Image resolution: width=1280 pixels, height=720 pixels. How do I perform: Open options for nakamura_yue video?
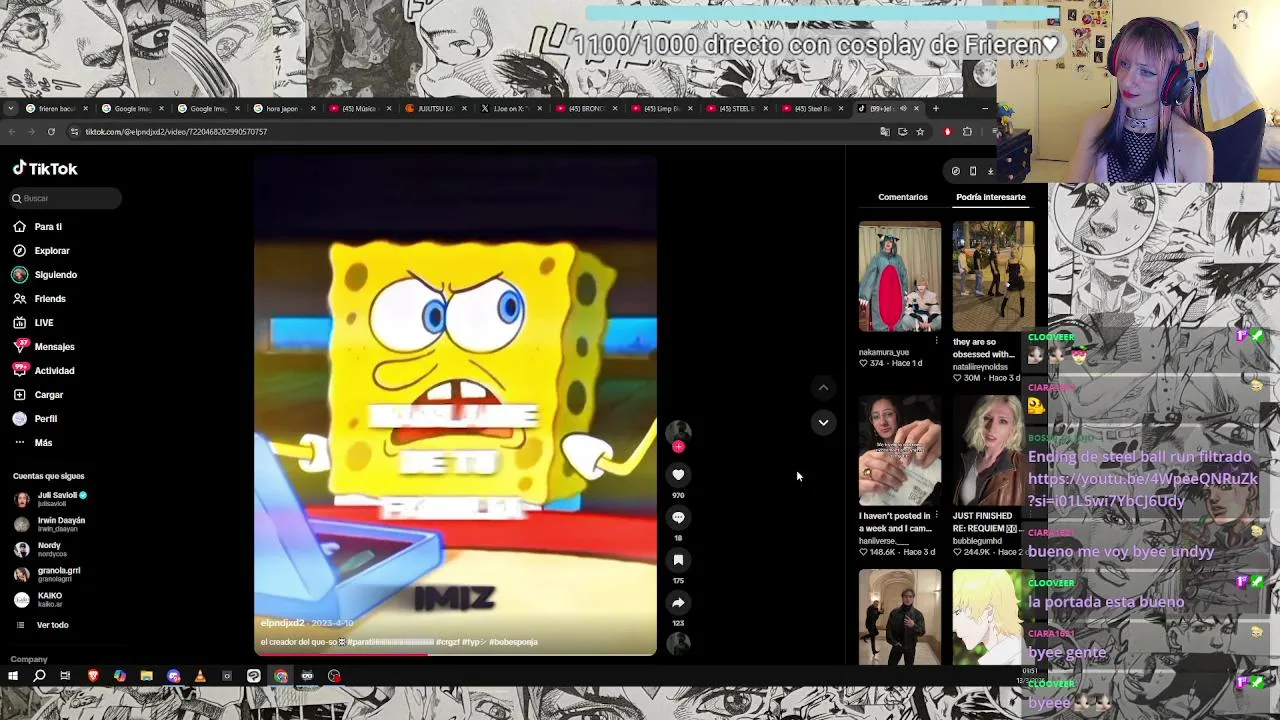click(936, 342)
